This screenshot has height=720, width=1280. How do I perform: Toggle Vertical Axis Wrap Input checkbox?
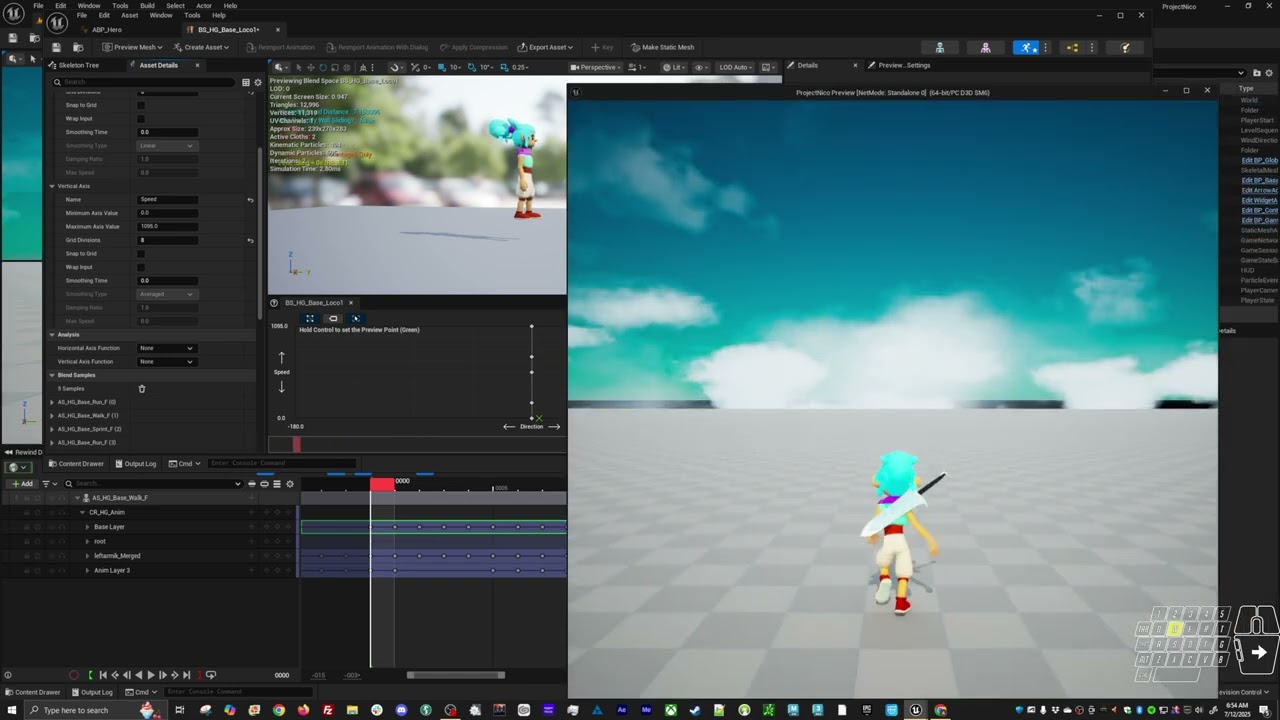[x=141, y=267]
